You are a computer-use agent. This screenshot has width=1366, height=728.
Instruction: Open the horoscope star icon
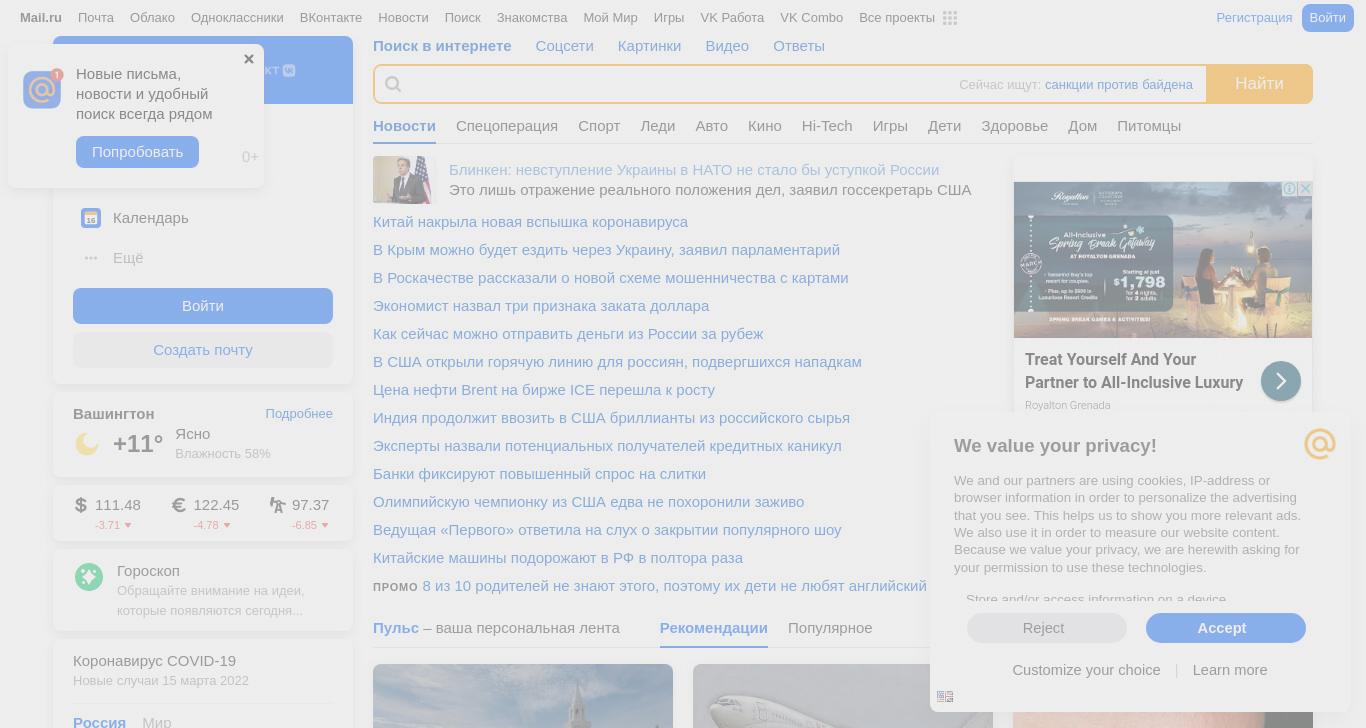point(89,577)
